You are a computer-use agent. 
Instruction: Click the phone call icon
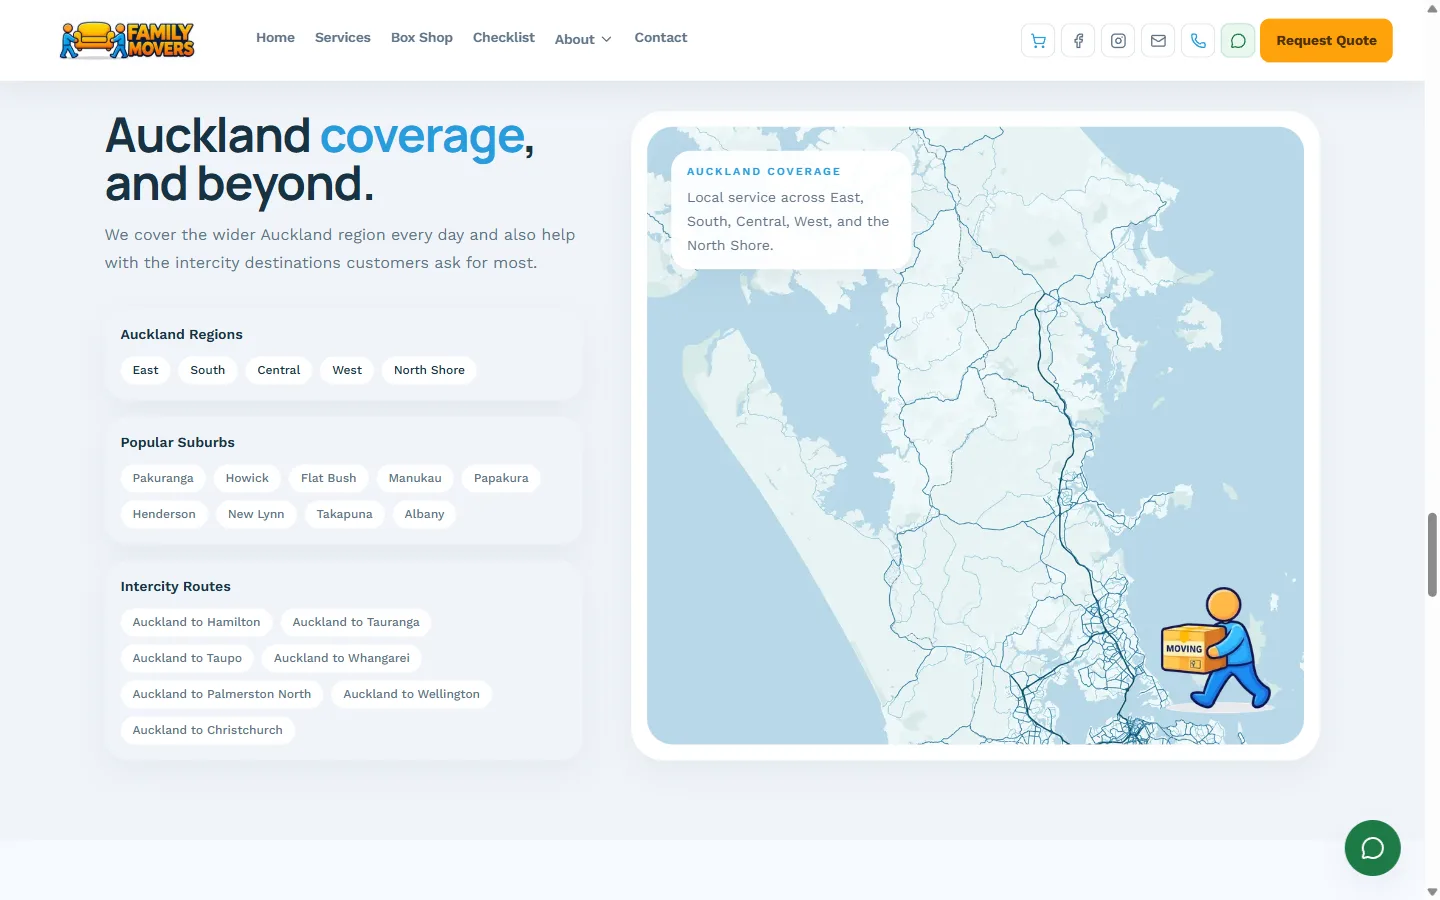click(1198, 41)
